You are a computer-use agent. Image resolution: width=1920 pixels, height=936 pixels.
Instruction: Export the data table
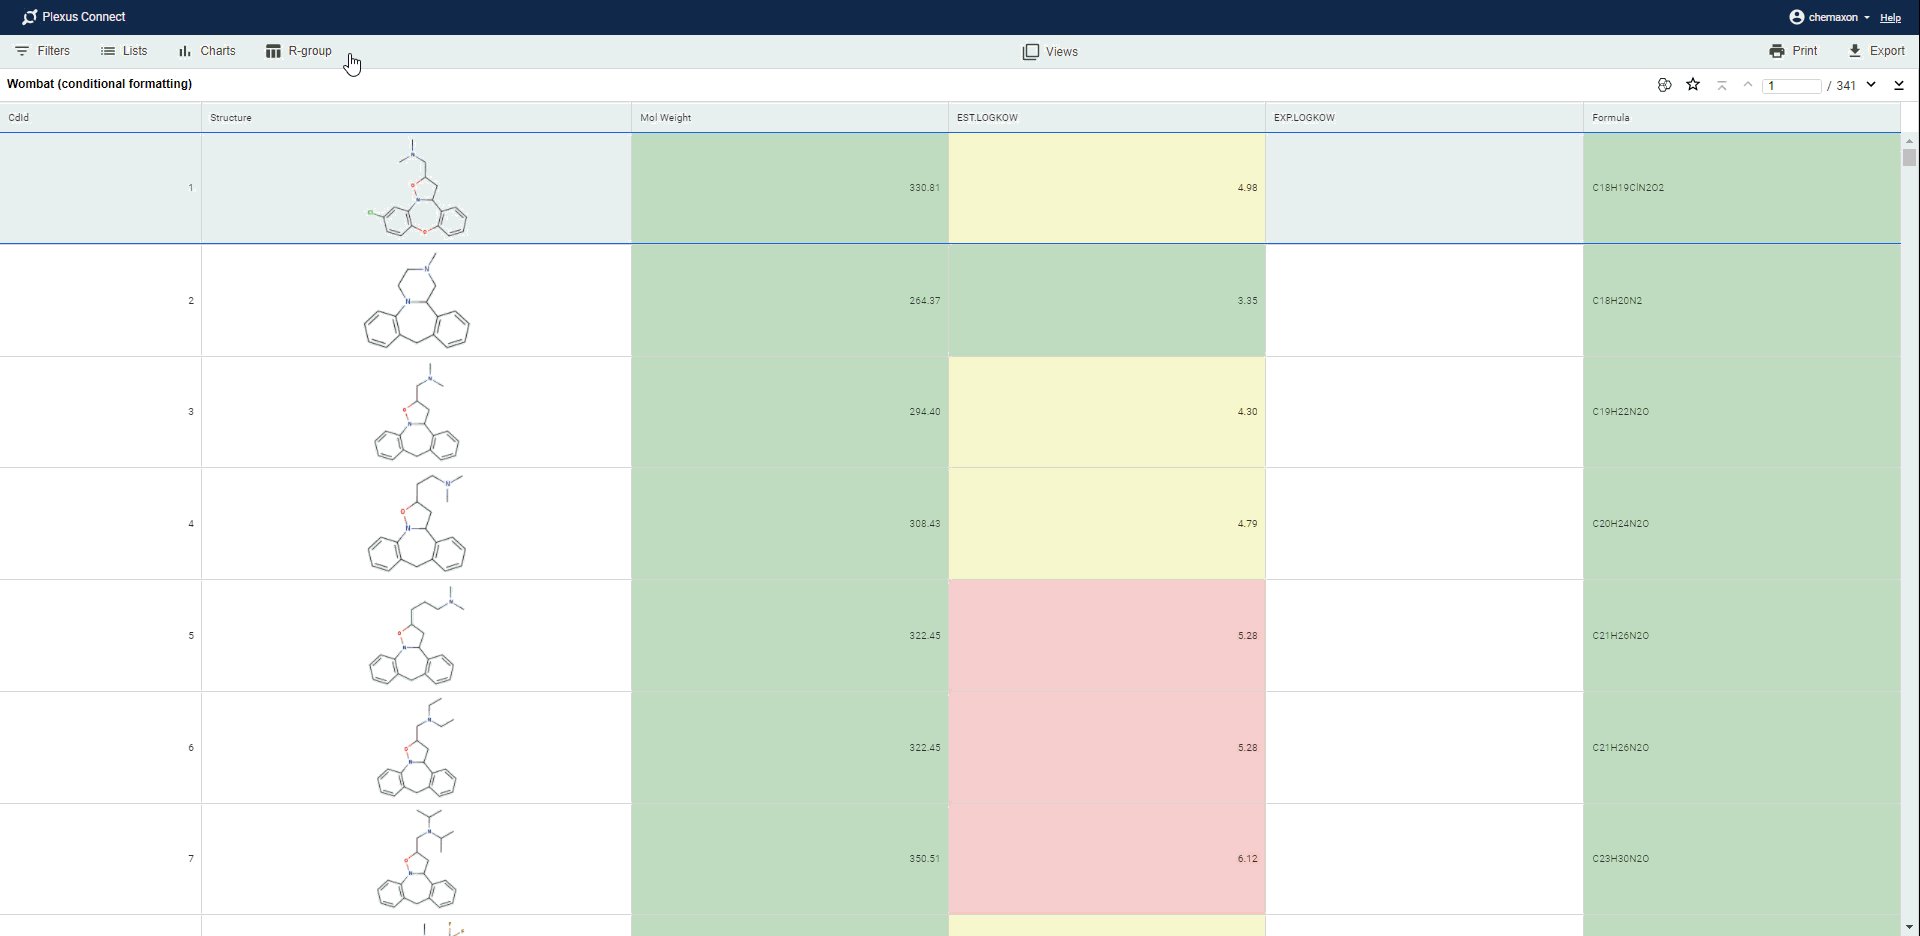tap(1876, 51)
